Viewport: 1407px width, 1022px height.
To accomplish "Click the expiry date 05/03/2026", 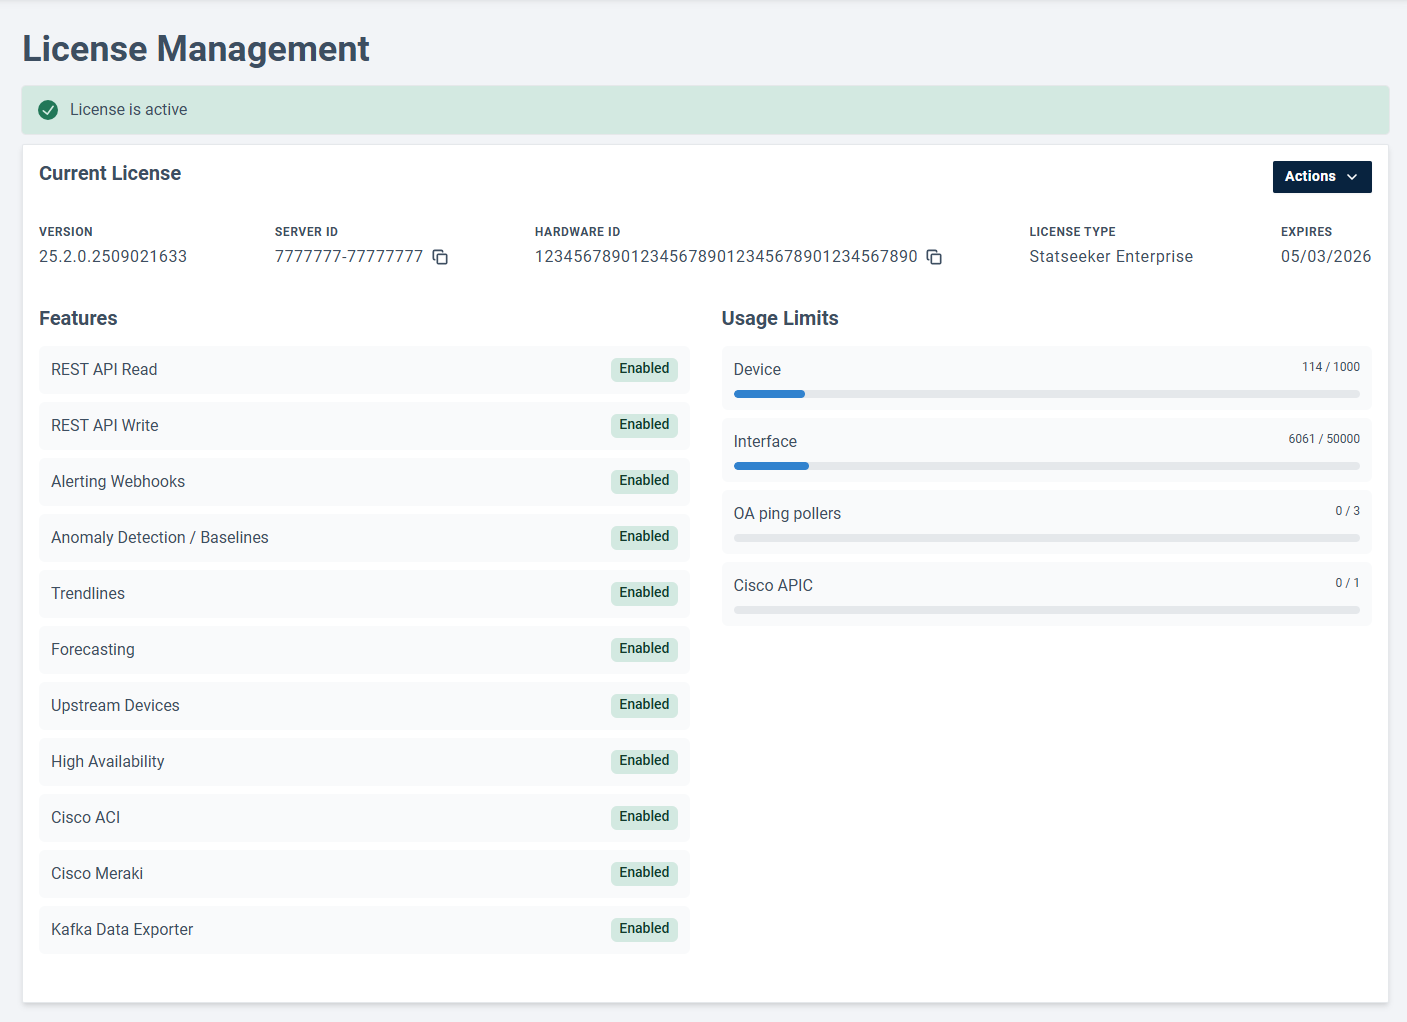I will [x=1325, y=257].
